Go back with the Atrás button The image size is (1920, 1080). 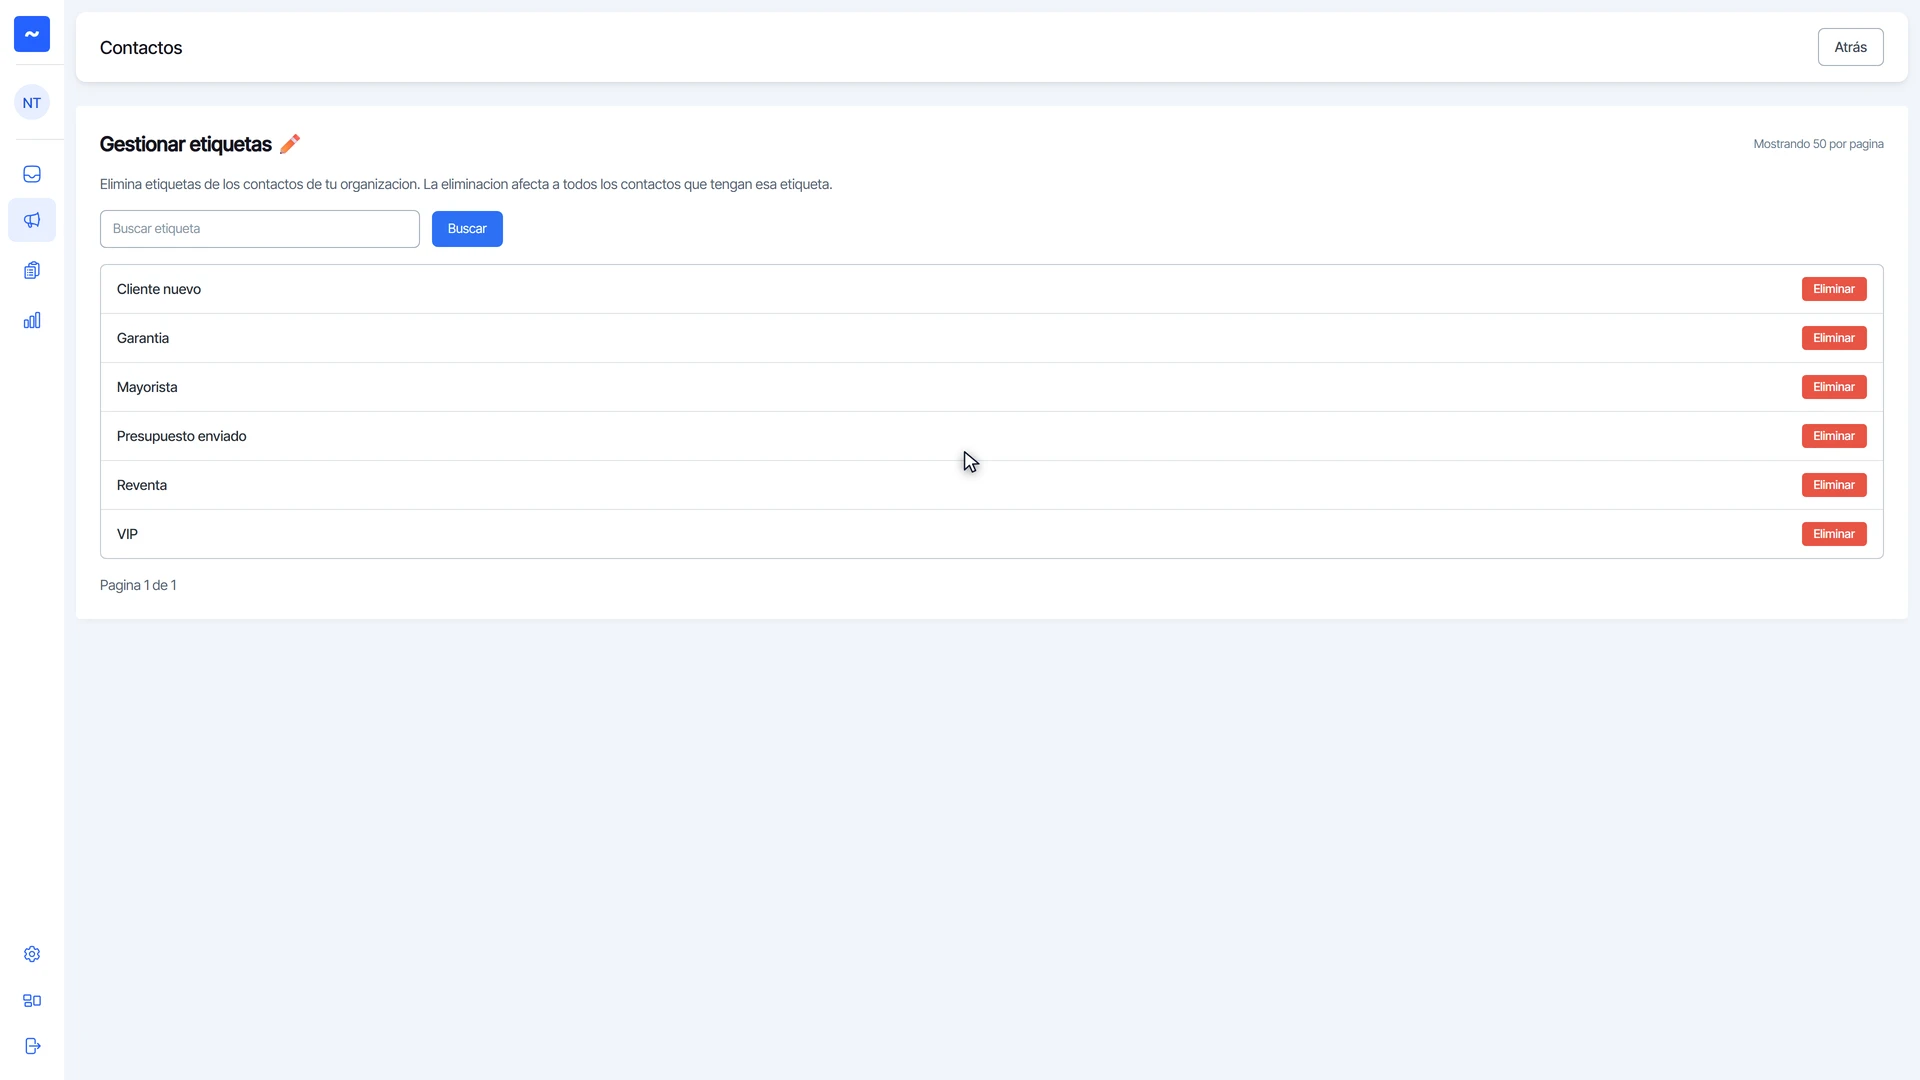(1850, 47)
